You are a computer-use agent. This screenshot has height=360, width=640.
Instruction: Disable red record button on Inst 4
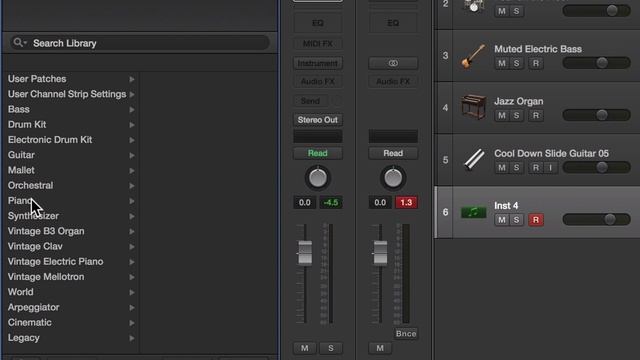536,220
